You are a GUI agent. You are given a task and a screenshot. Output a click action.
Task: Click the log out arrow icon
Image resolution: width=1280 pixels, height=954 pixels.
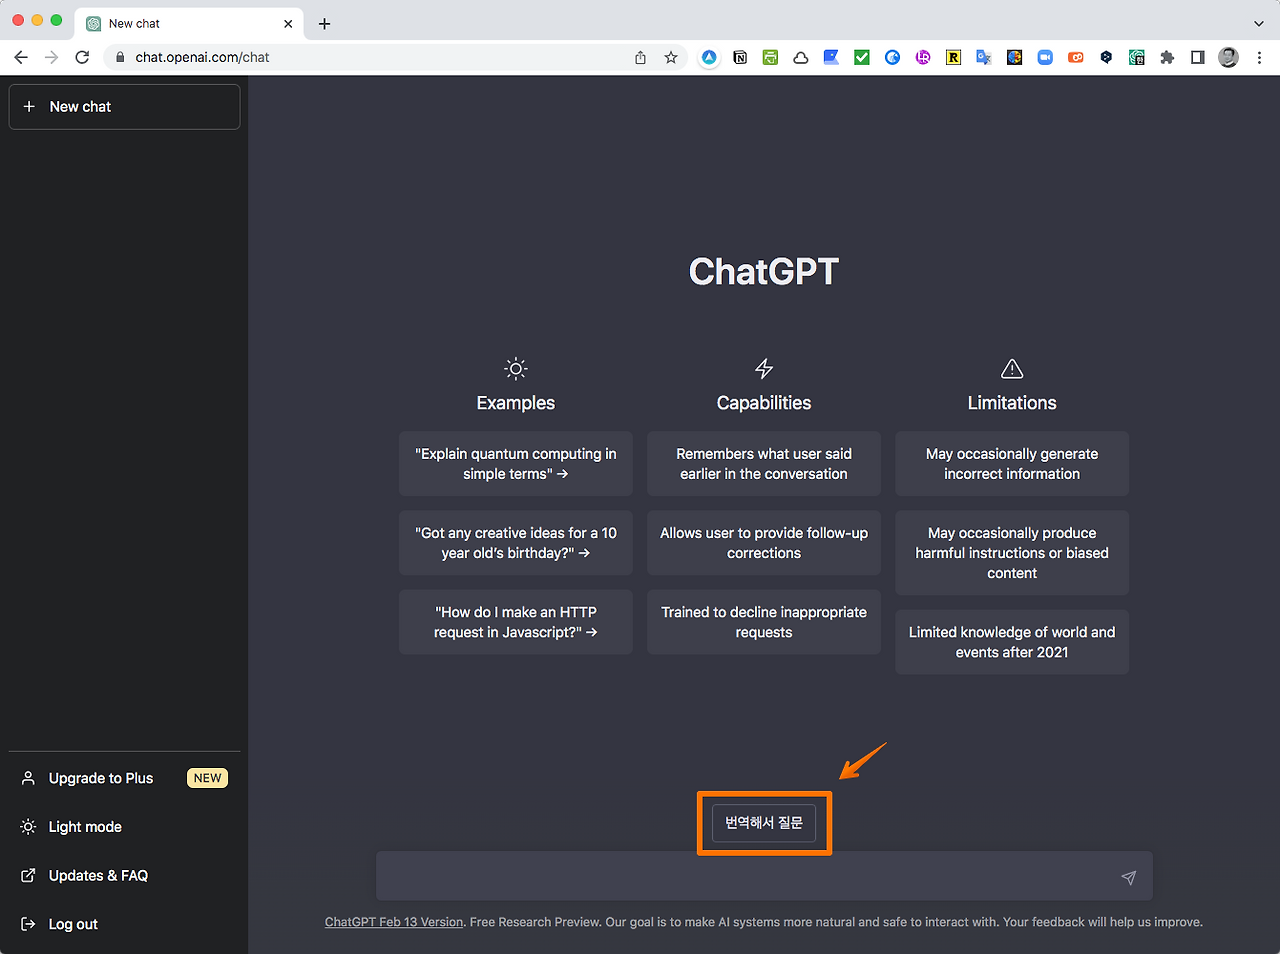coord(28,924)
